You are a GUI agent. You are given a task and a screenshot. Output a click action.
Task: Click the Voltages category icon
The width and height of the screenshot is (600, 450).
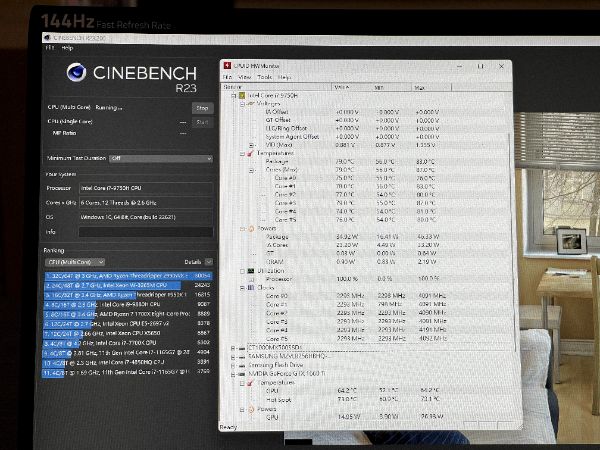[251, 103]
